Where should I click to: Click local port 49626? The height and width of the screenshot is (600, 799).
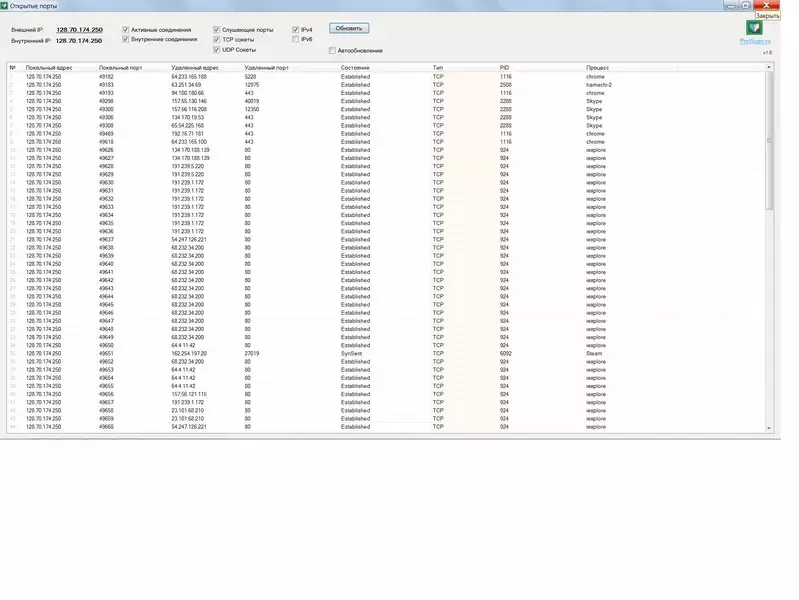click(x=106, y=150)
